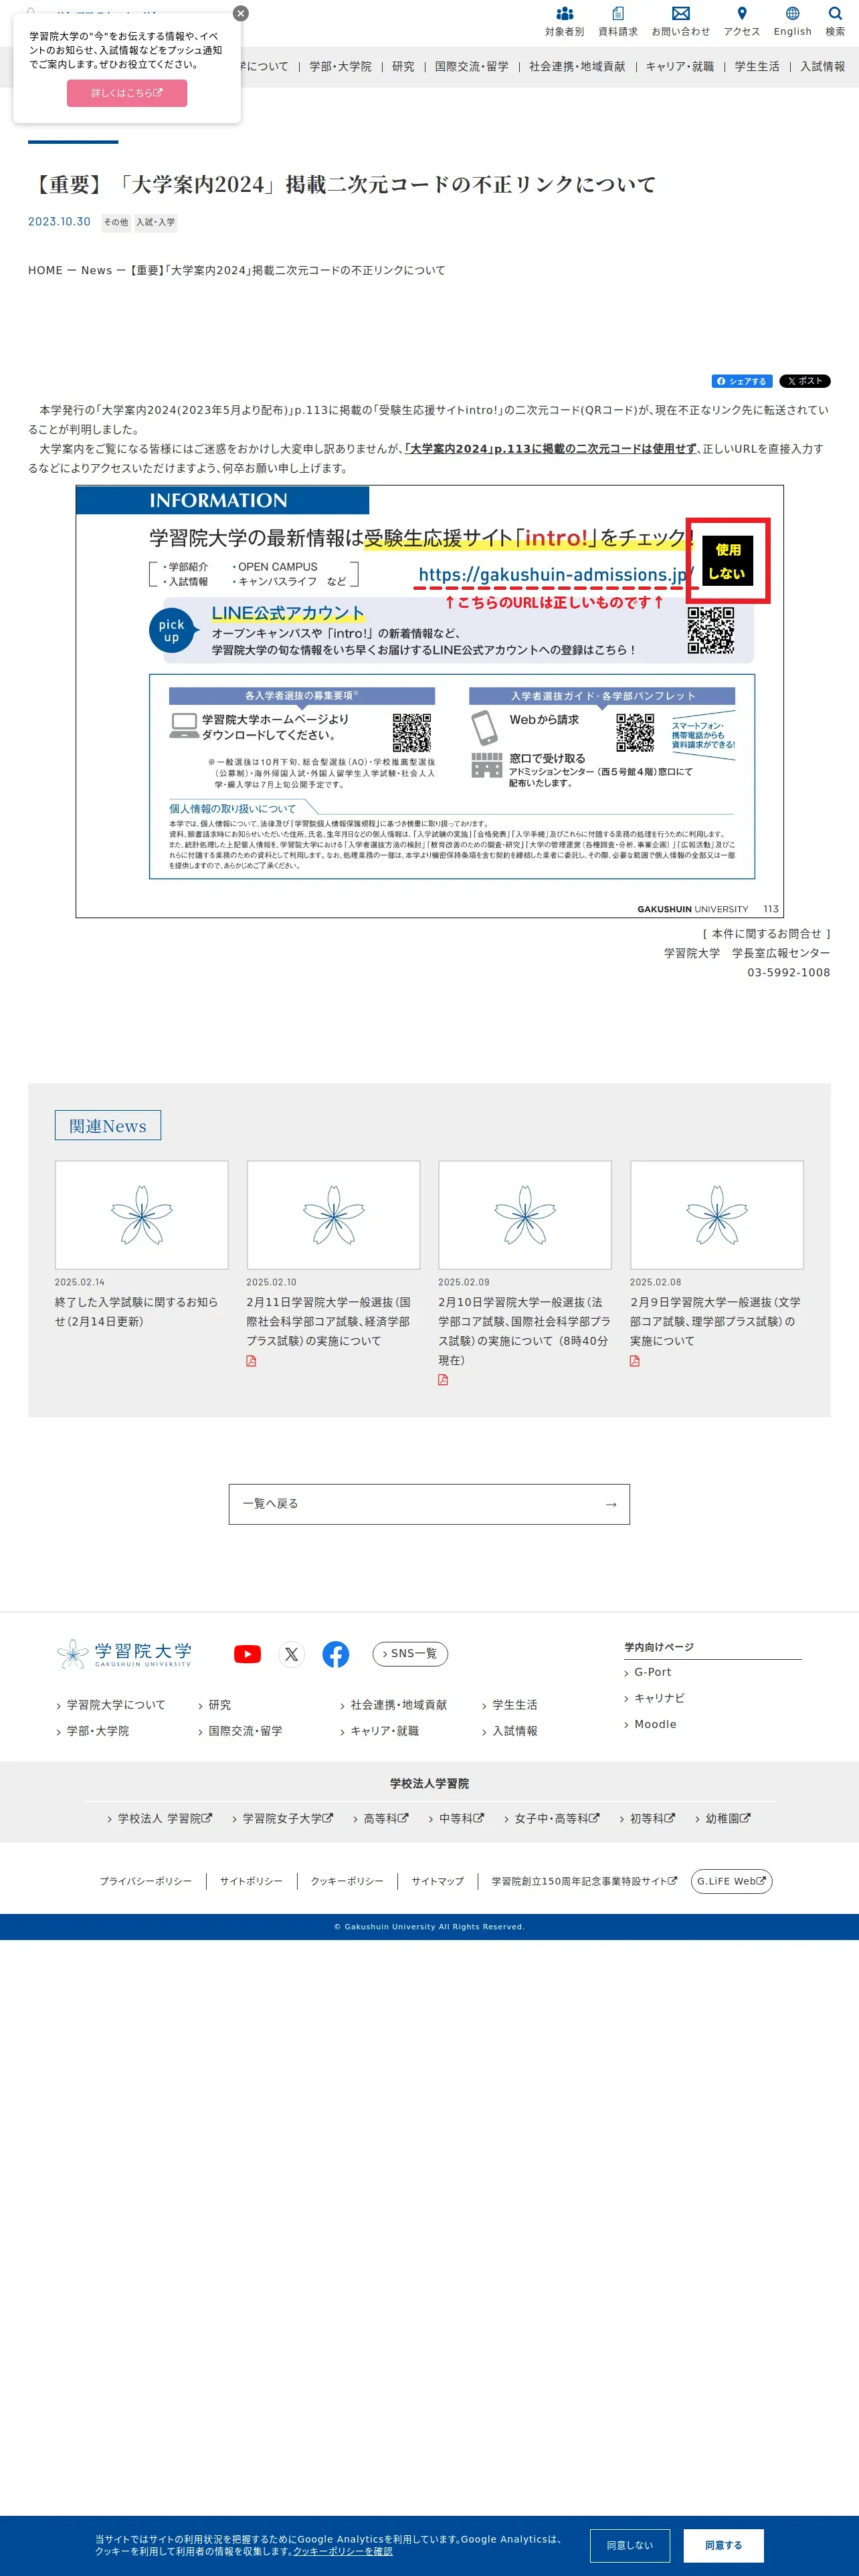Open the G.LiFE Web button
859x2576 pixels.
coord(732,1881)
